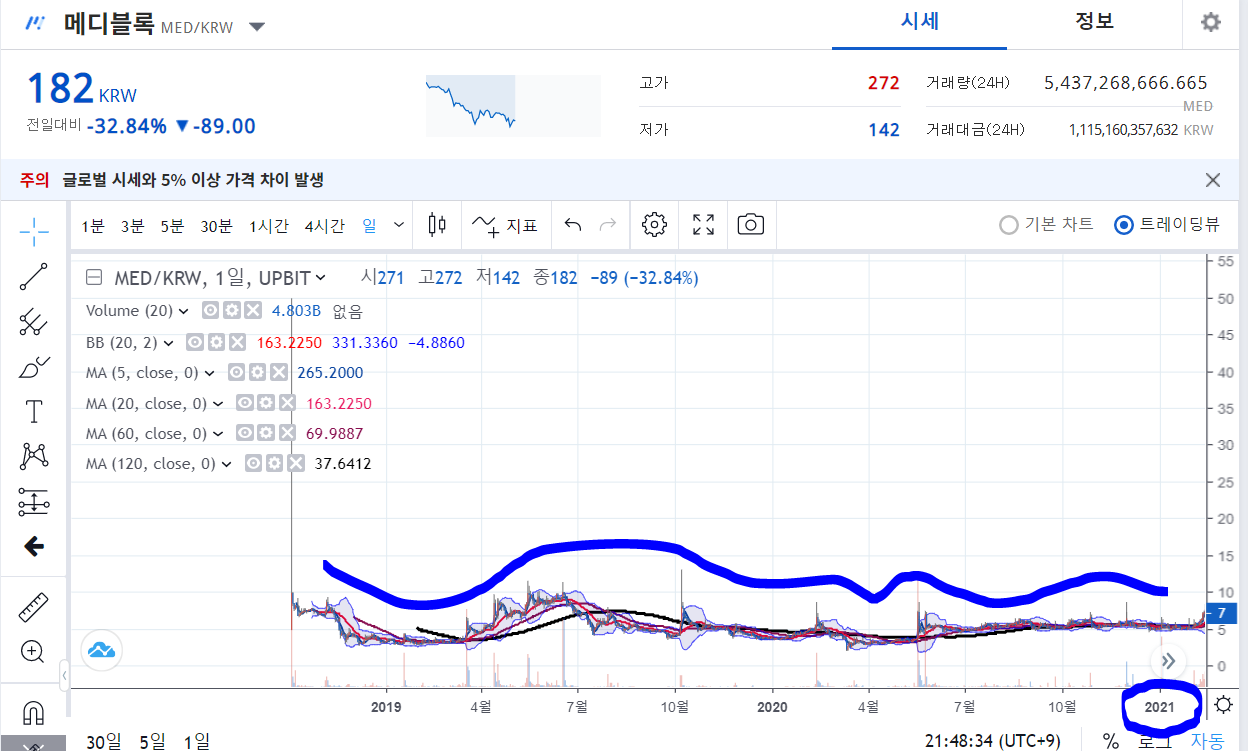The height and width of the screenshot is (751, 1248).
Task: Remove the Volume (20) indicator
Action: [x=252, y=311]
